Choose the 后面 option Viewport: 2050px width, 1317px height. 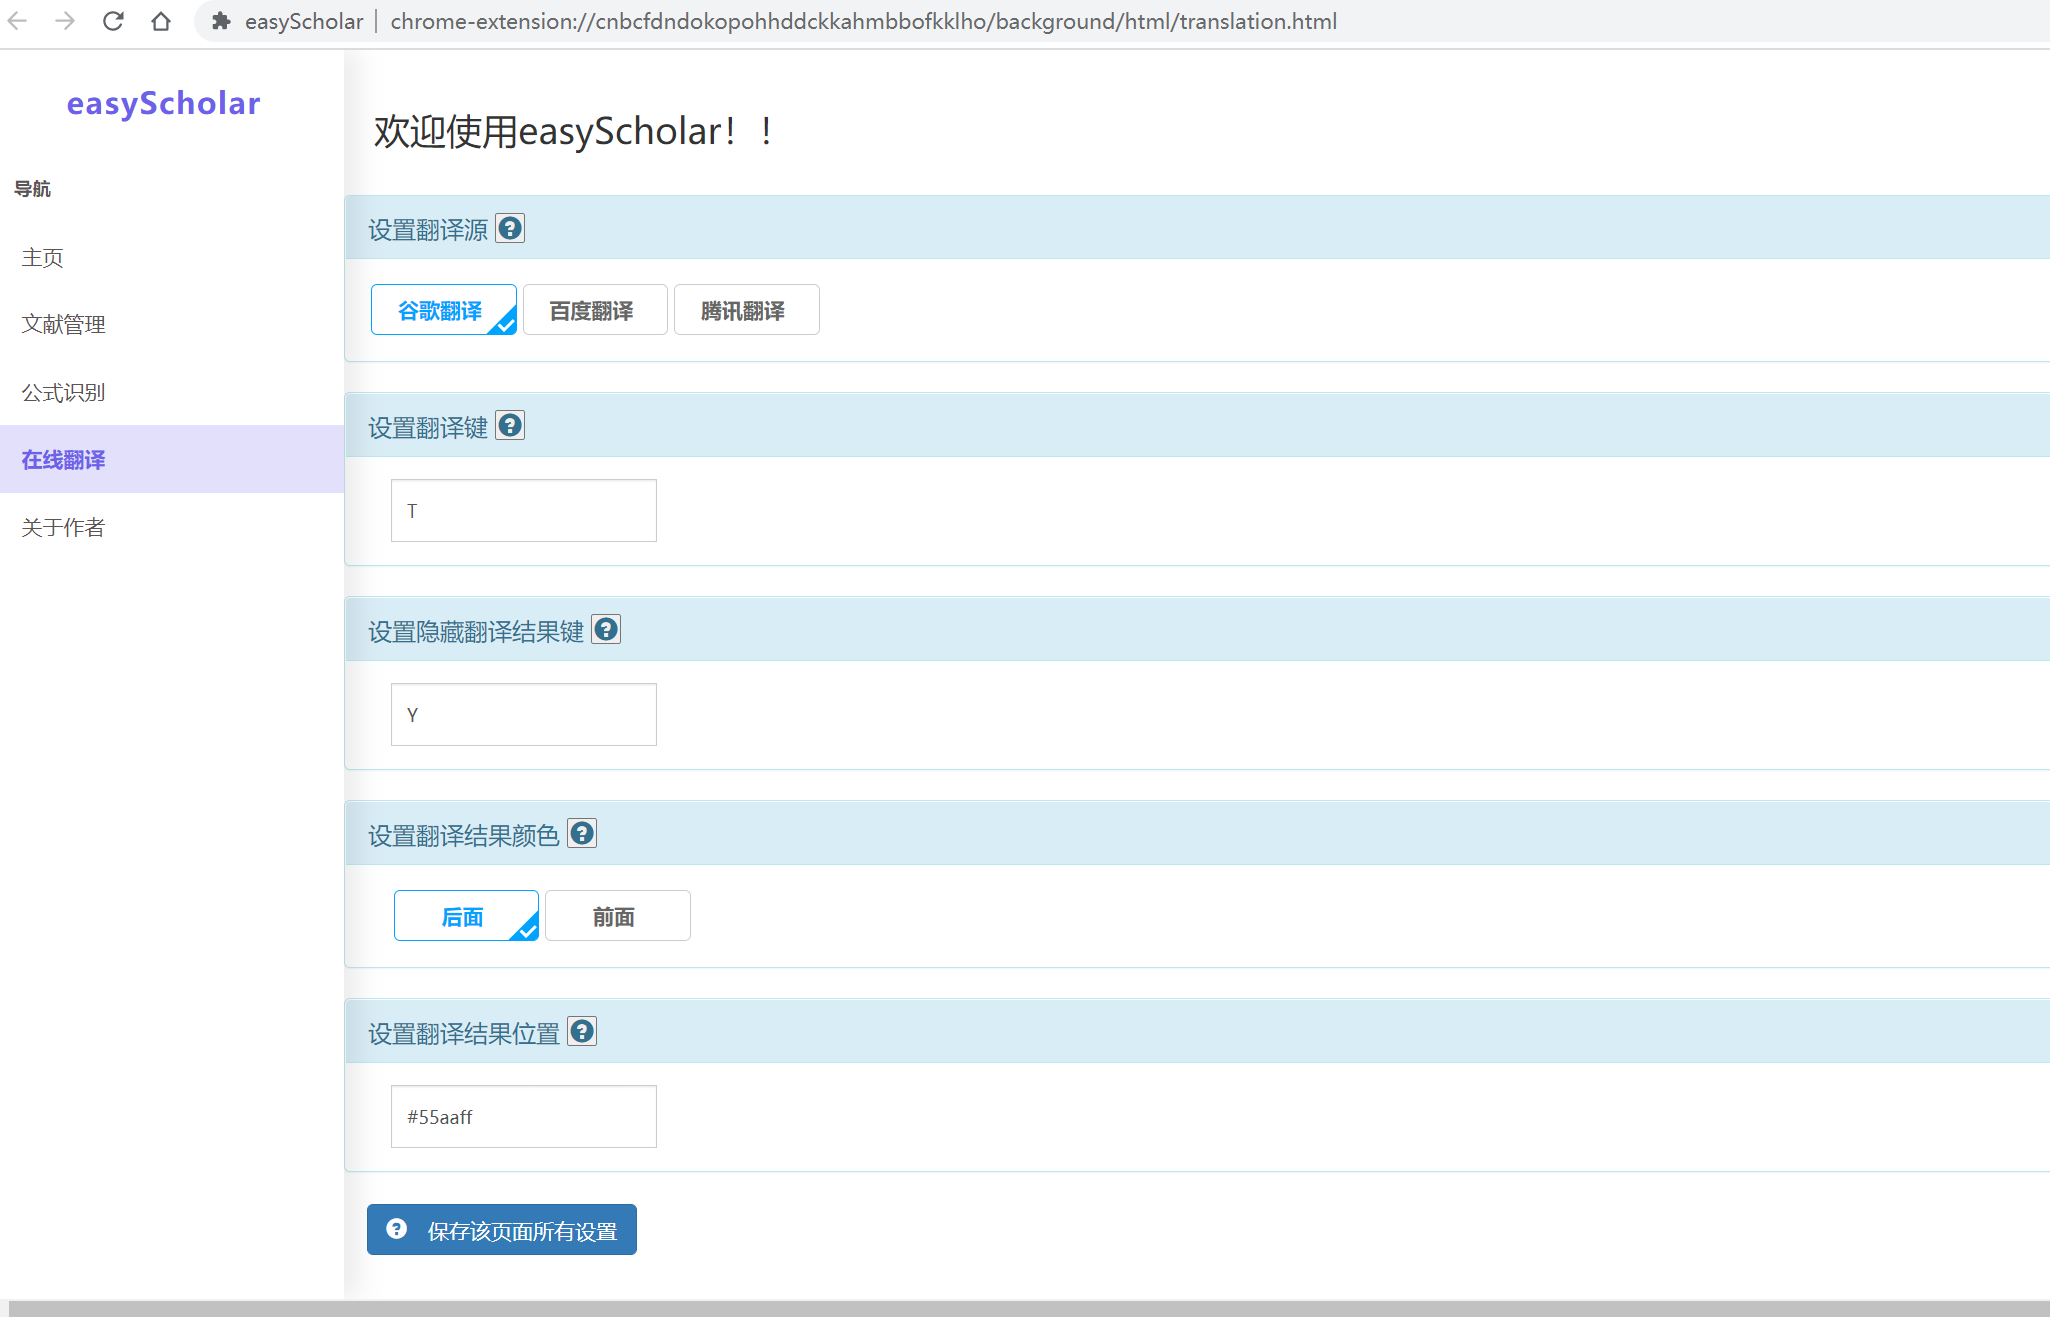tap(465, 916)
